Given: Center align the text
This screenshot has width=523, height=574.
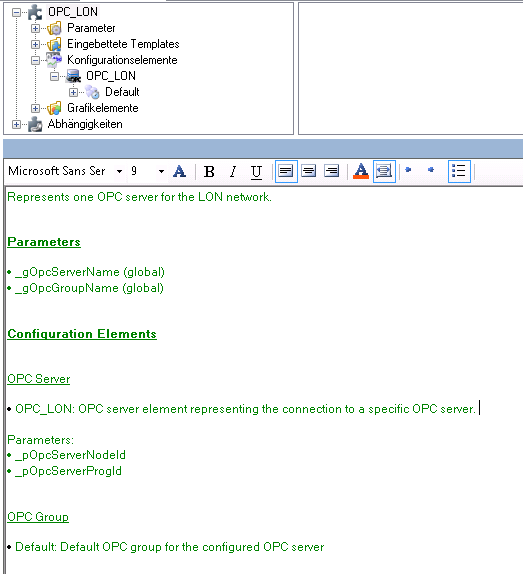Looking at the screenshot, I should point(309,171).
